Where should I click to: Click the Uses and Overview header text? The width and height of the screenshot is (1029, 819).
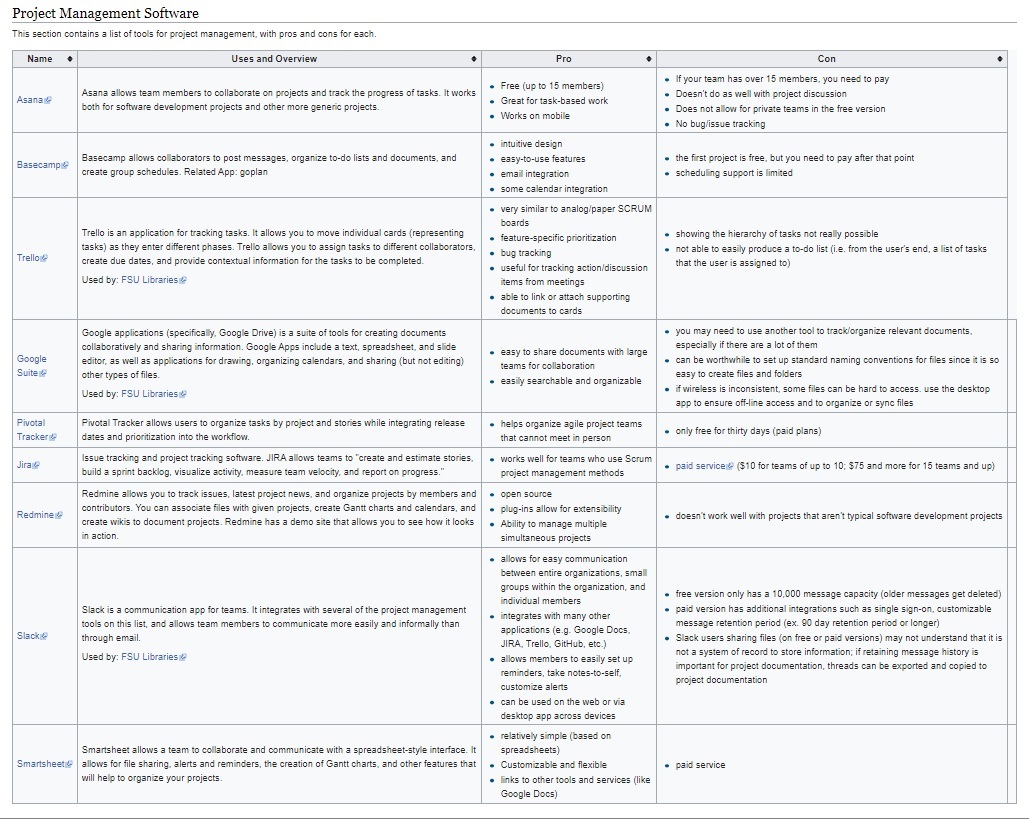[x=274, y=59]
